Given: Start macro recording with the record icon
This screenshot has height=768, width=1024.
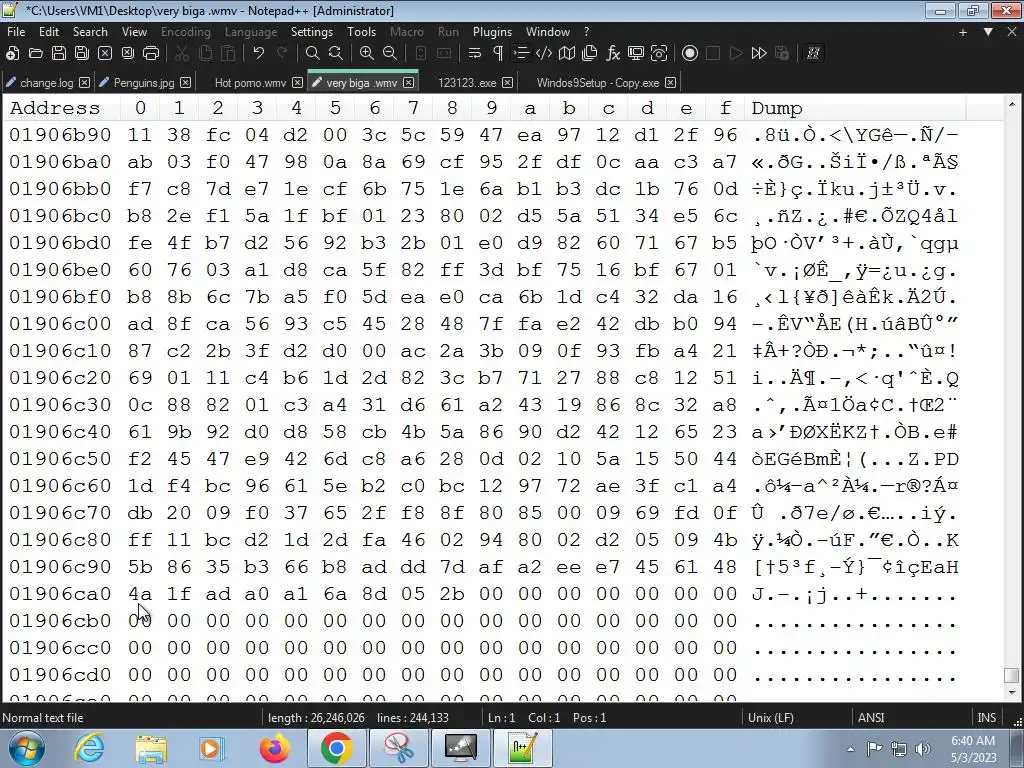Looking at the screenshot, I should [x=690, y=54].
